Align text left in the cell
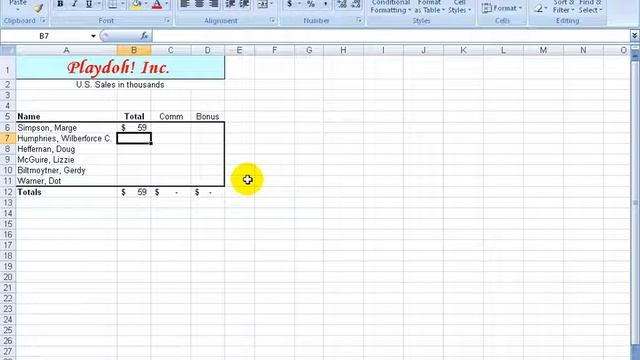This screenshot has height=360, width=640. point(185,4)
